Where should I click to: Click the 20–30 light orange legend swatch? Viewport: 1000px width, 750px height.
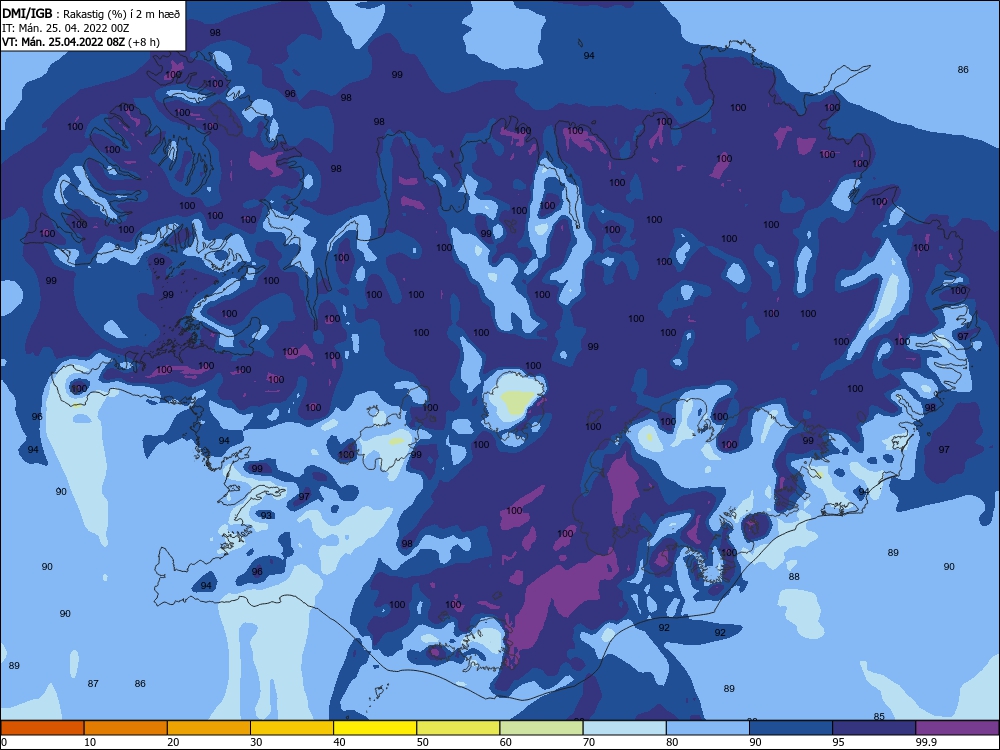point(209,728)
